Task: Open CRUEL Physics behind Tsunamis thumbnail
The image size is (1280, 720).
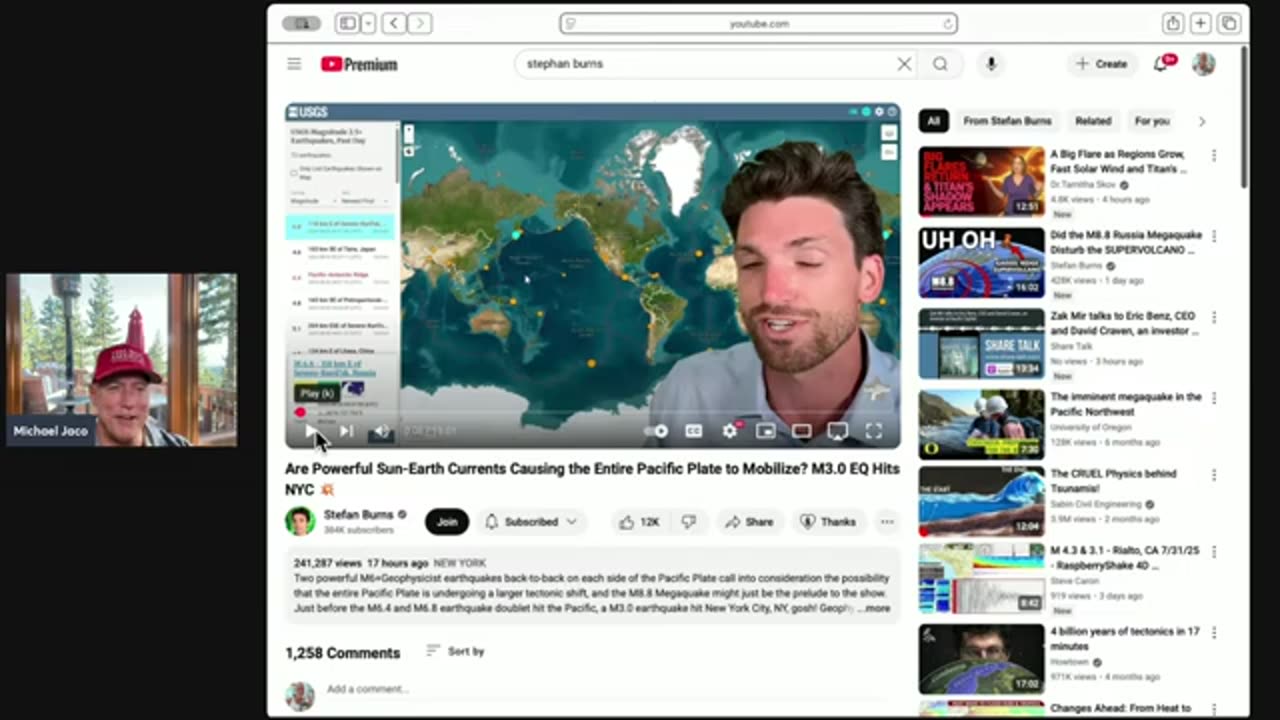Action: (981, 503)
